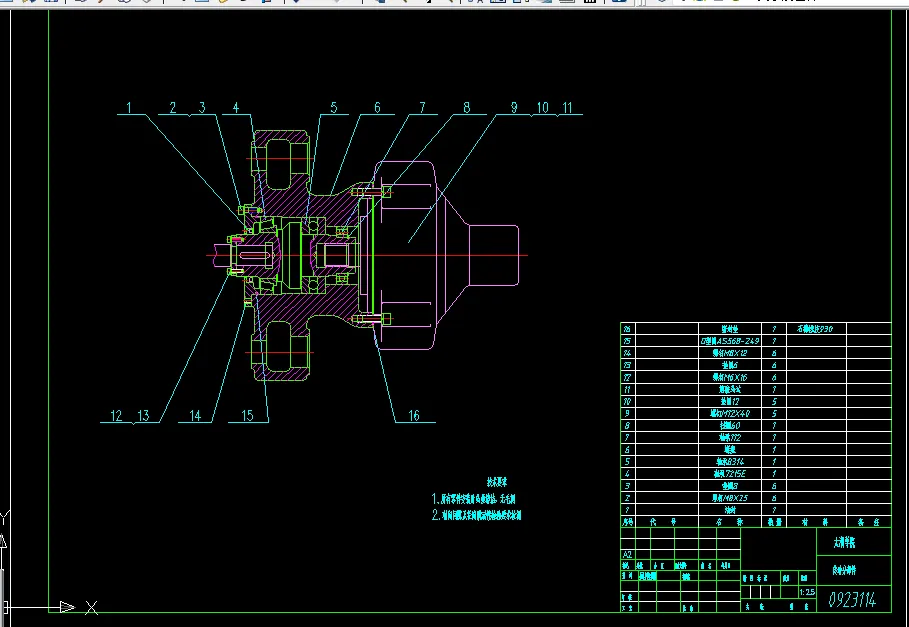Select balloon callout number 14 below the assembly
The image size is (909, 627).
(x=195, y=415)
